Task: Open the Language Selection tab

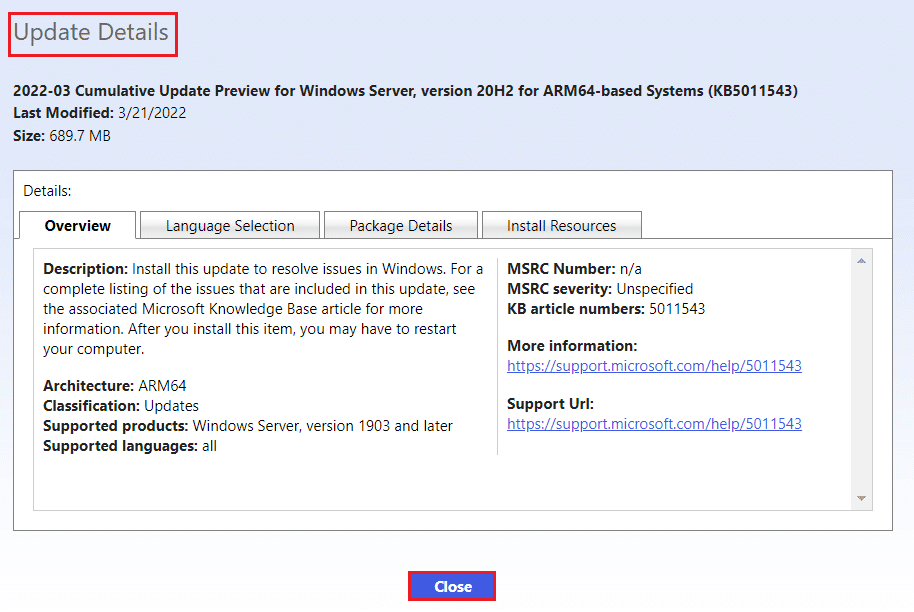Action: coord(230,226)
